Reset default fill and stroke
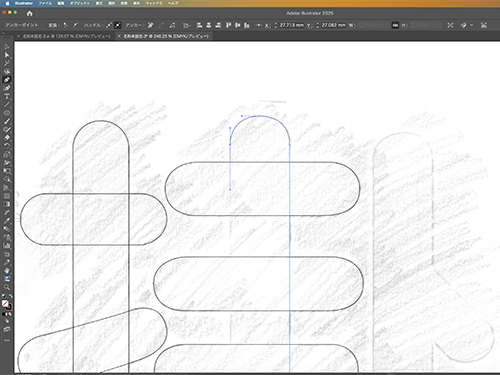This screenshot has height=375, width=500. point(4,296)
